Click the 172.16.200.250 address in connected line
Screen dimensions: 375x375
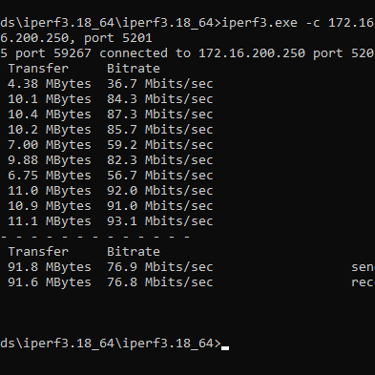252,53
